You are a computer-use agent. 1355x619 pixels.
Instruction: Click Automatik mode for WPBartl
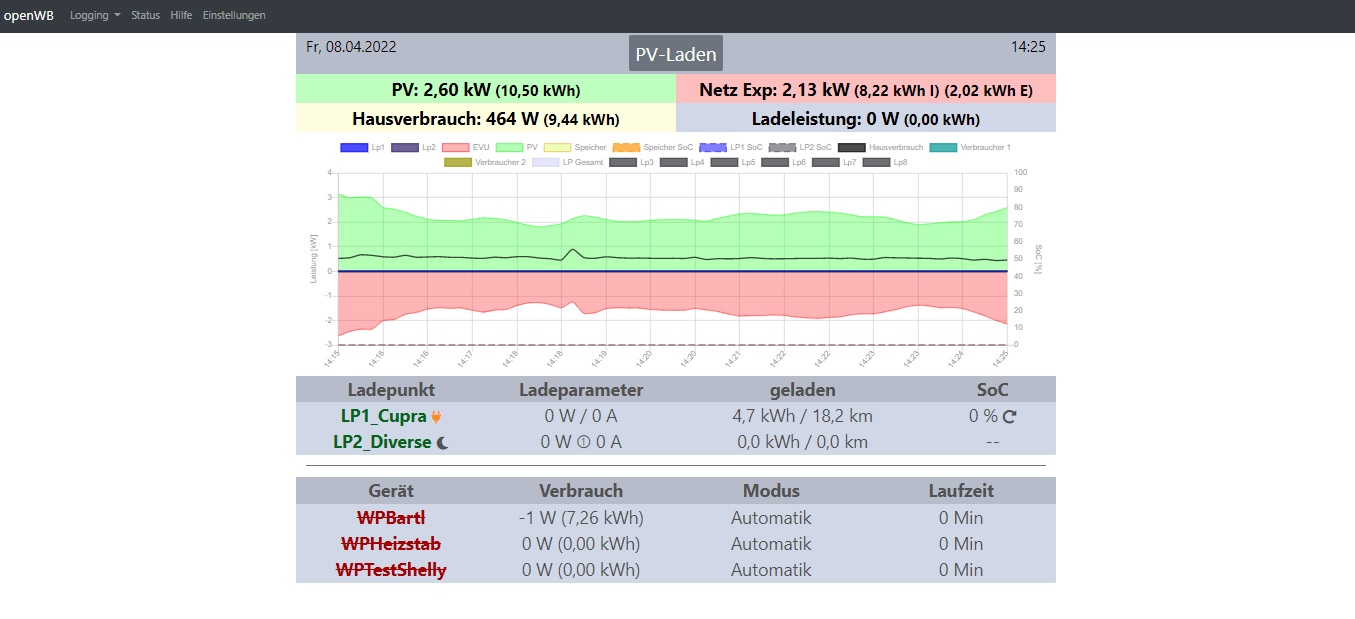coord(771,518)
